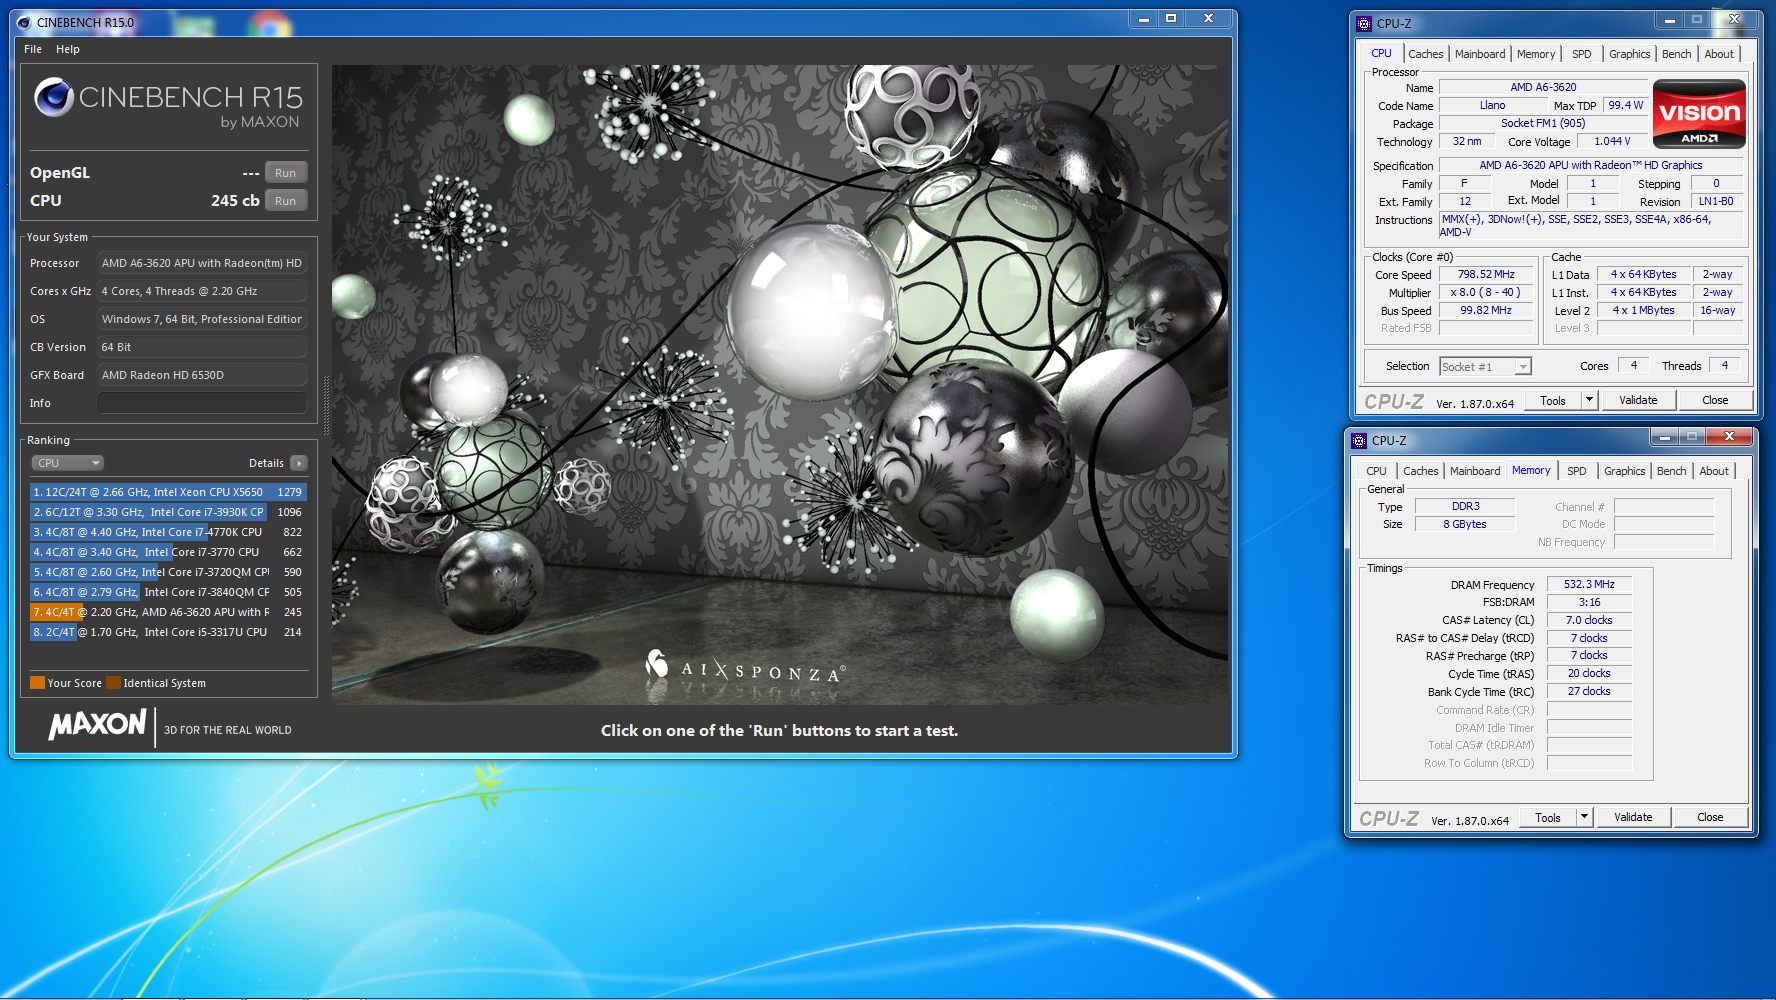Click the MAXON logo at bottom
This screenshot has width=1776, height=1000.
[98, 724]
